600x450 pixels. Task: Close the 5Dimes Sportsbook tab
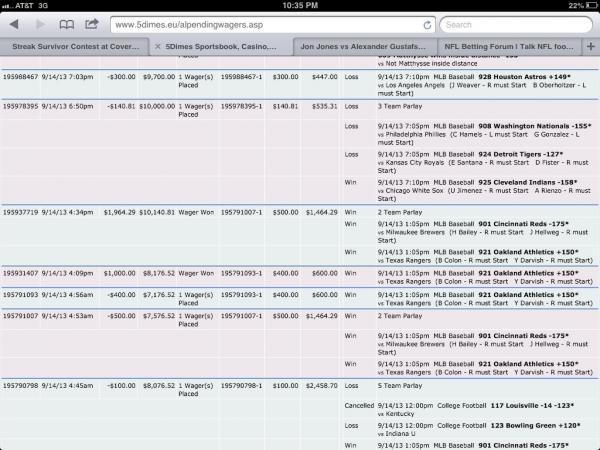159,47
